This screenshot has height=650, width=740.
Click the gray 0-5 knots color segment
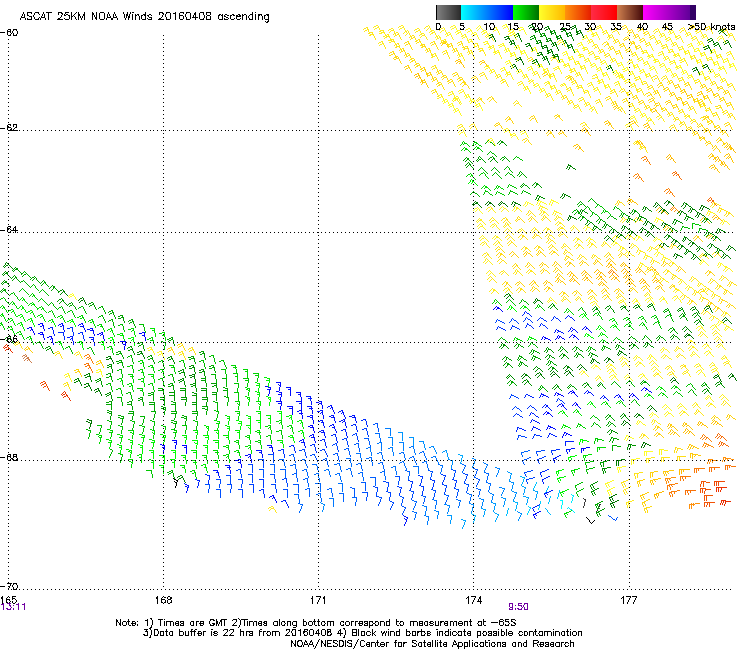[x=448, y=12]
